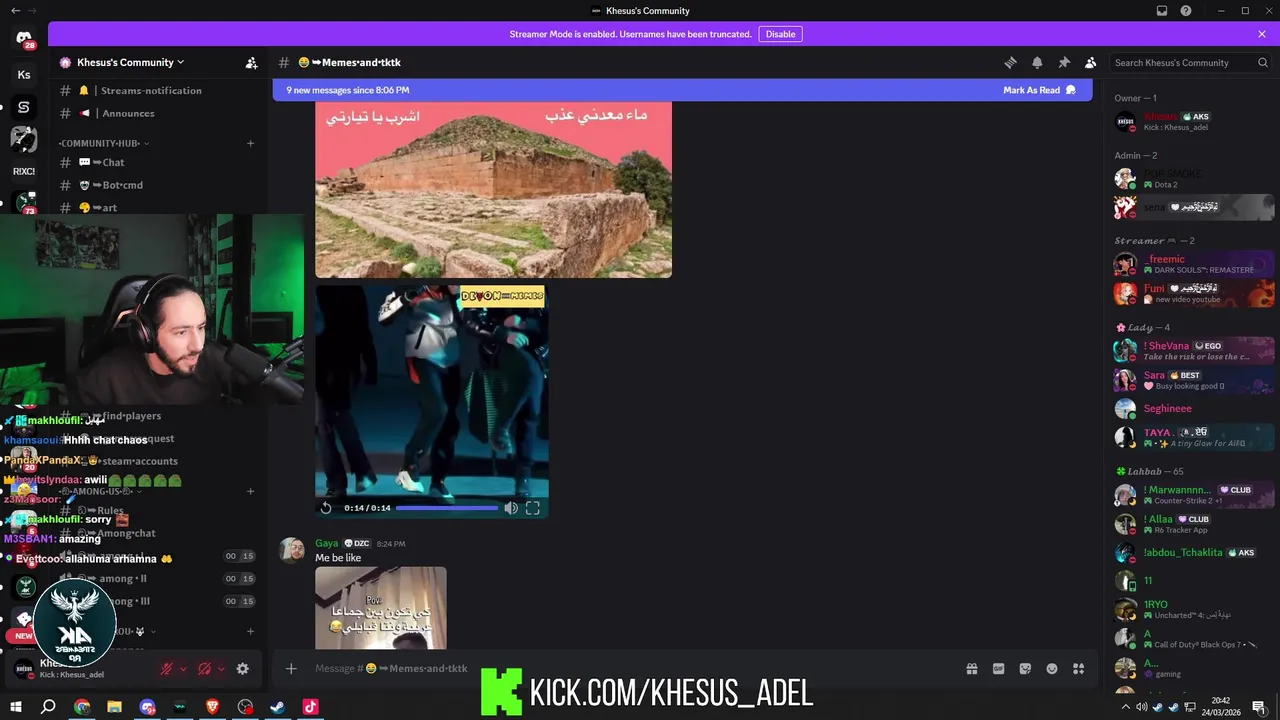Viewport: 1280px width, 720px height.
Task: Open member ! SheVana profile
Action: point(1193,350)
